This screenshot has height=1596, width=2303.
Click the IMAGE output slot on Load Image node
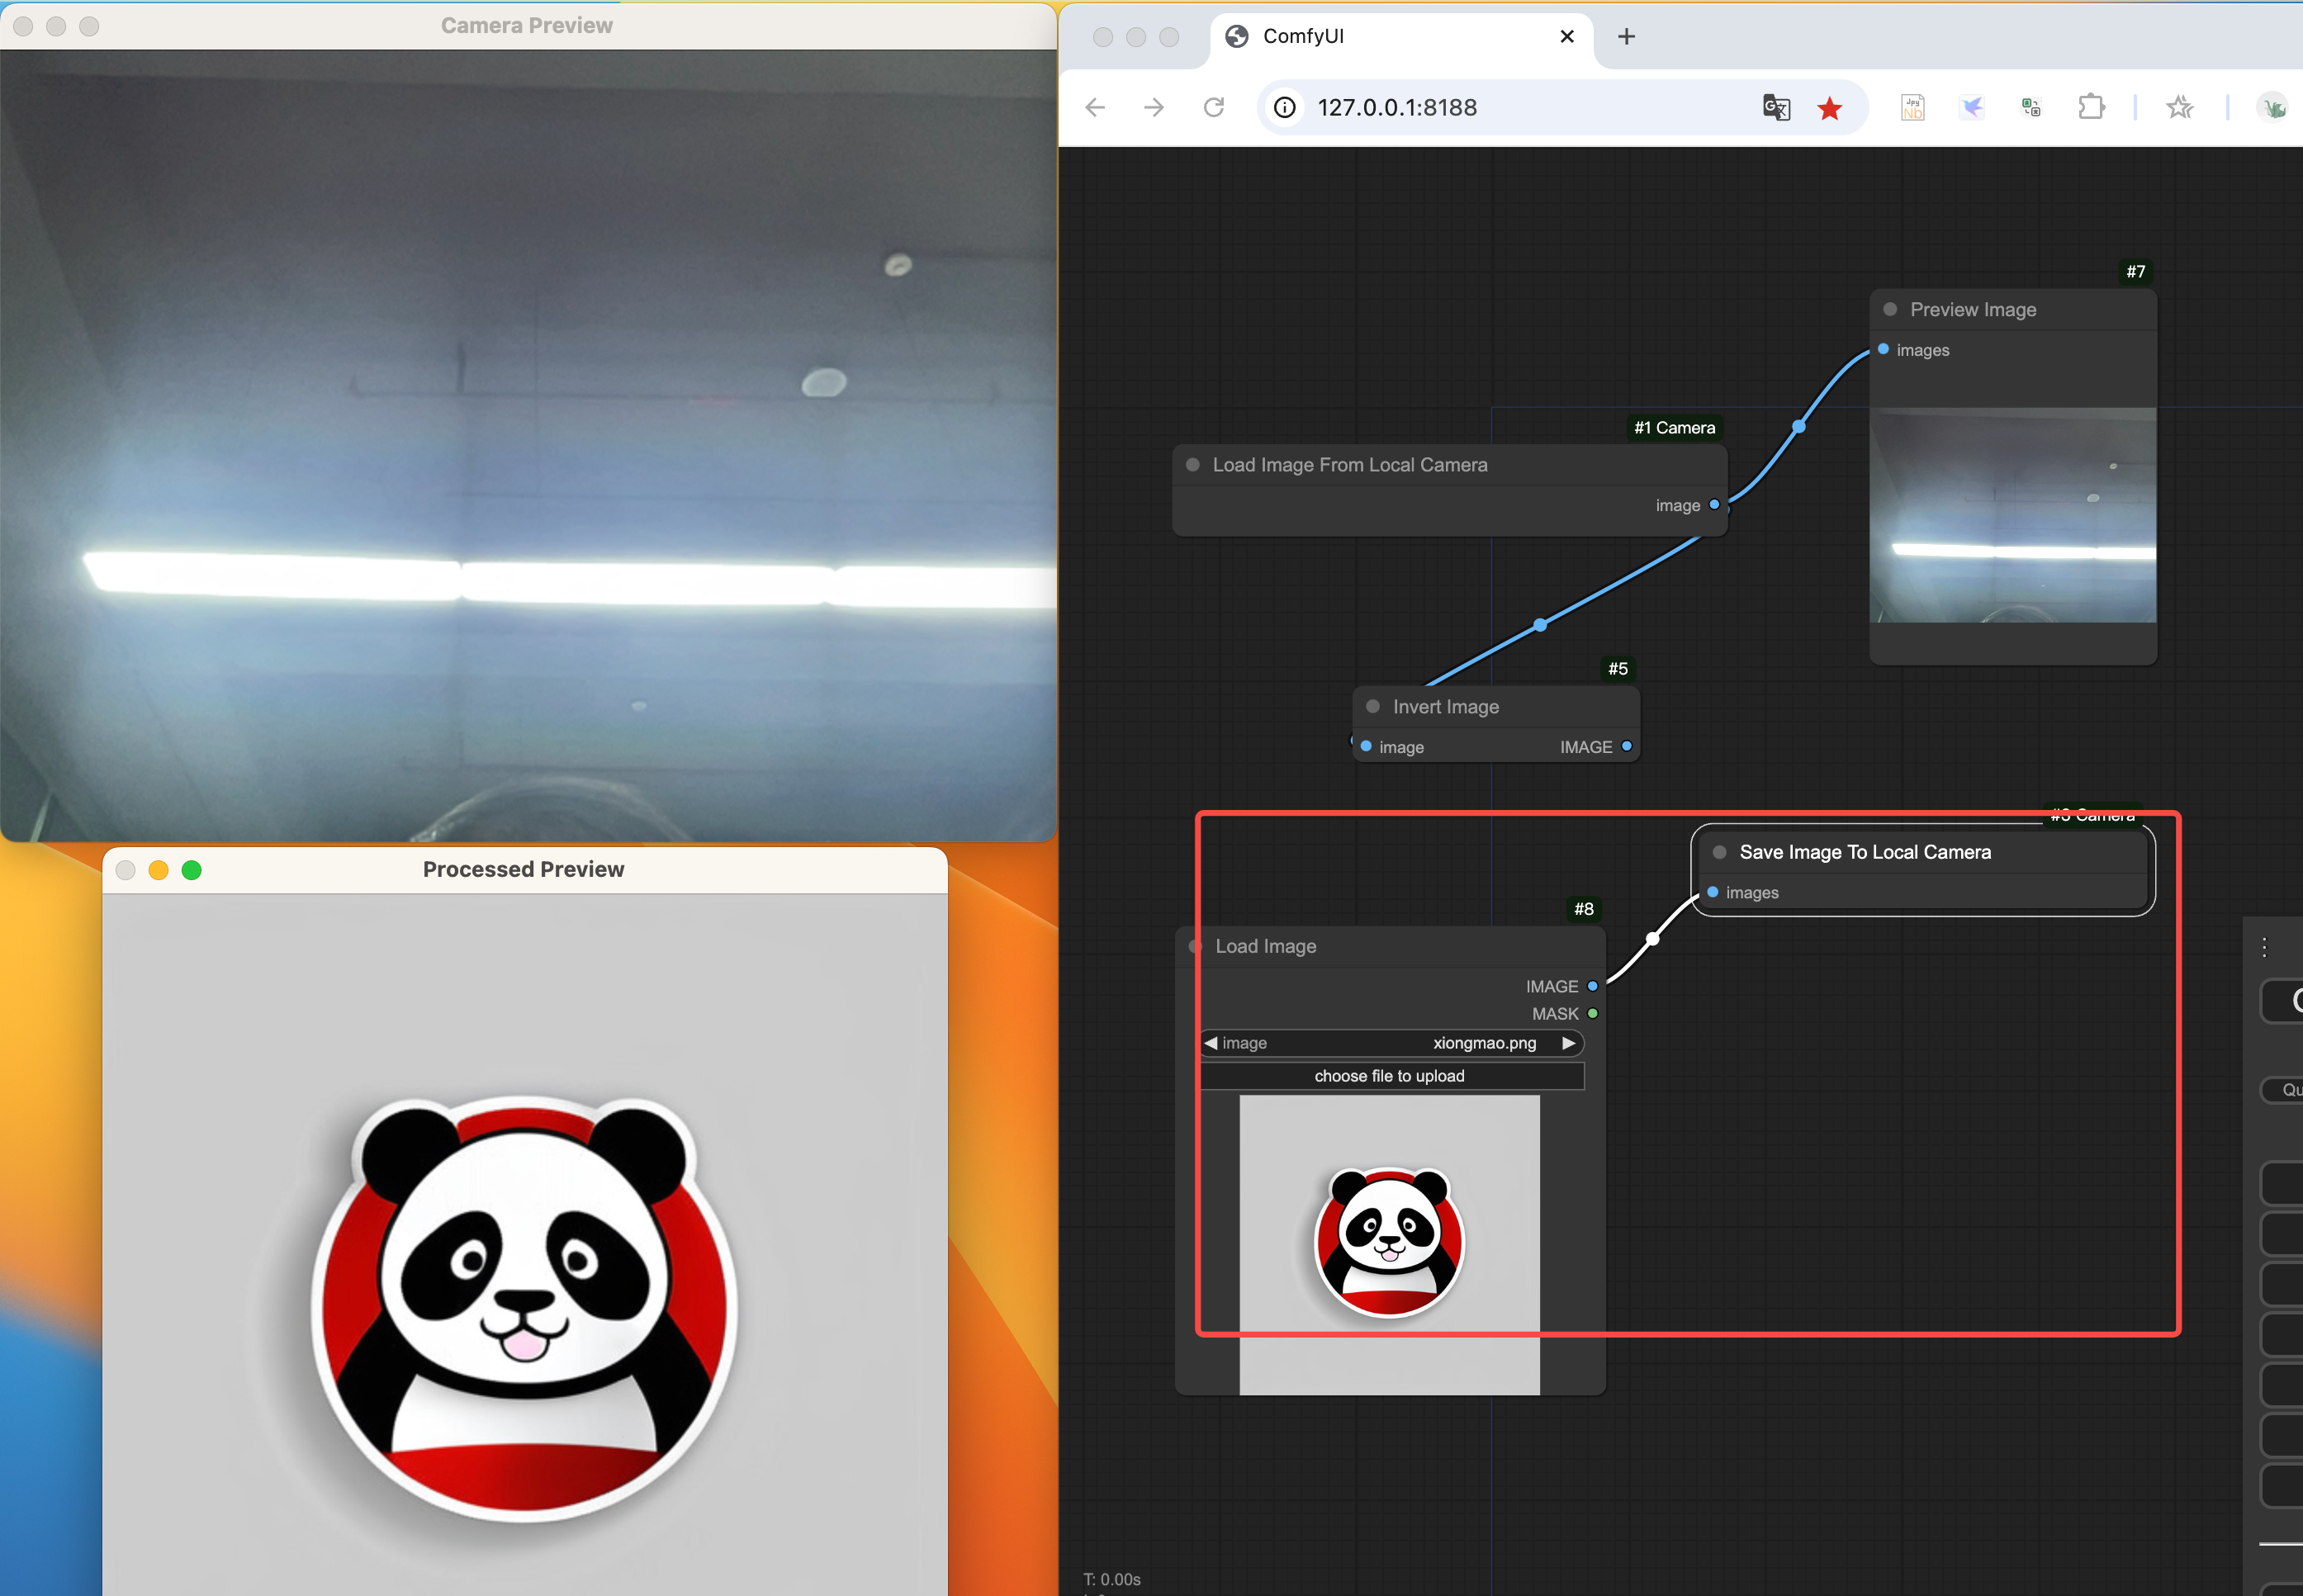point(1593,986)
